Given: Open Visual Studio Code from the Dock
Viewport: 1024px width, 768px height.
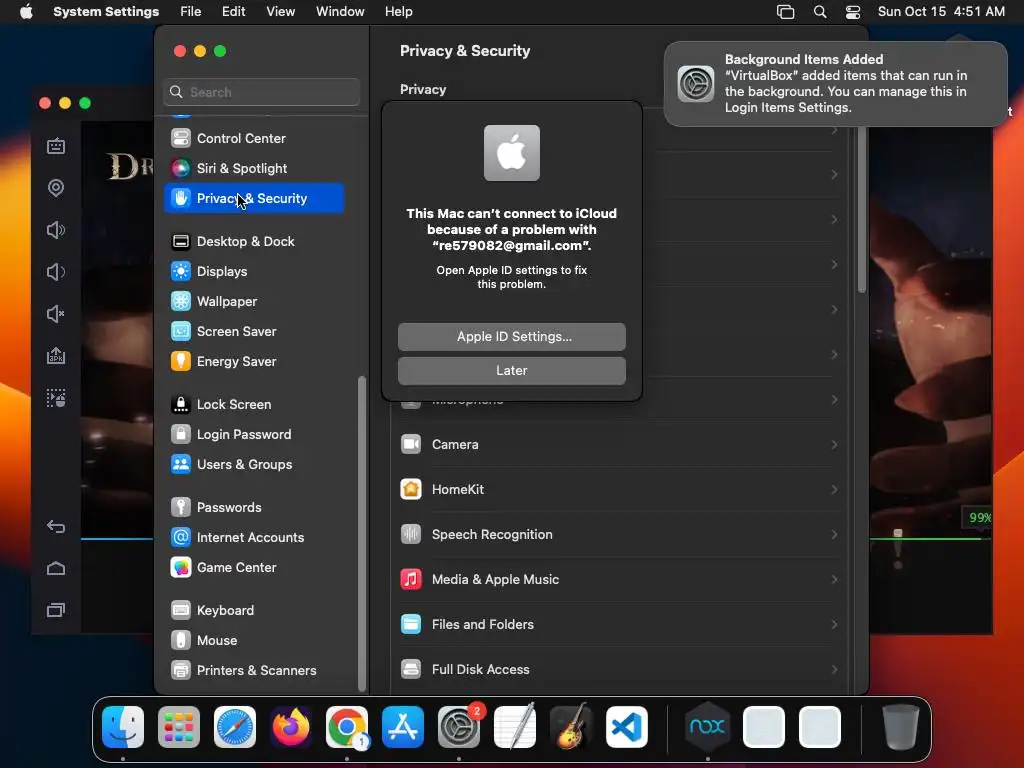Looking at the screenshot, I should 627,727.
